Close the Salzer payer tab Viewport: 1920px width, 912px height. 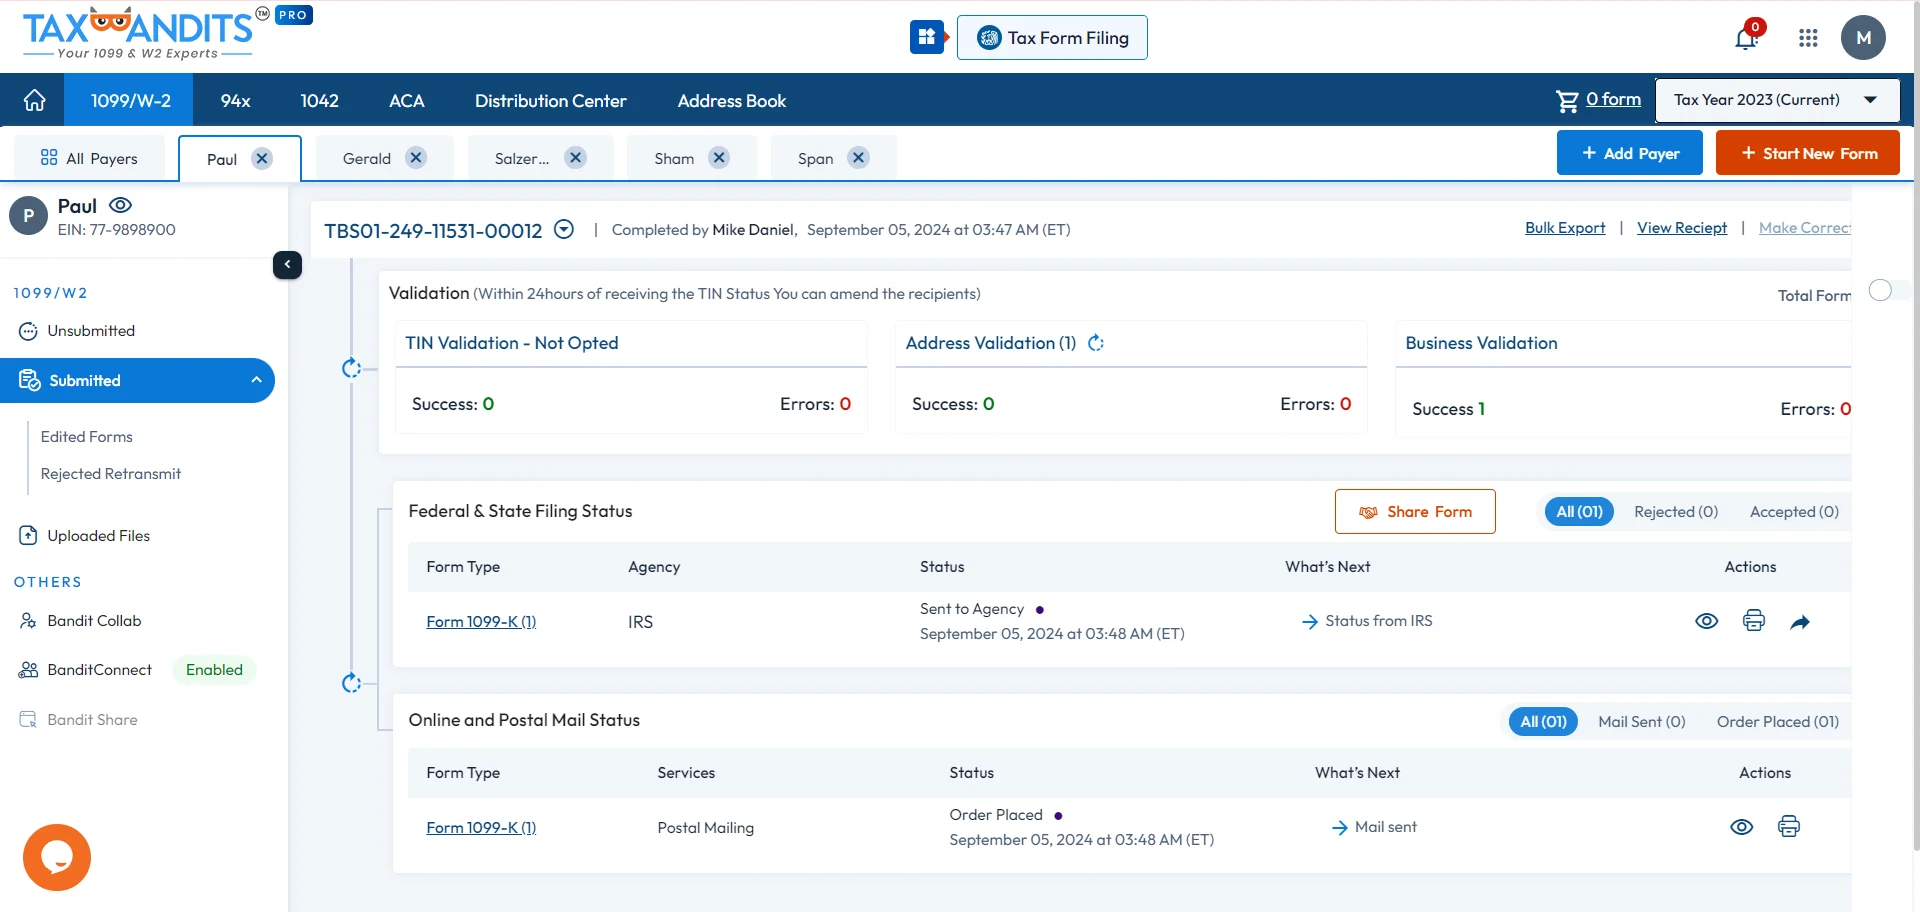[575, 157]
